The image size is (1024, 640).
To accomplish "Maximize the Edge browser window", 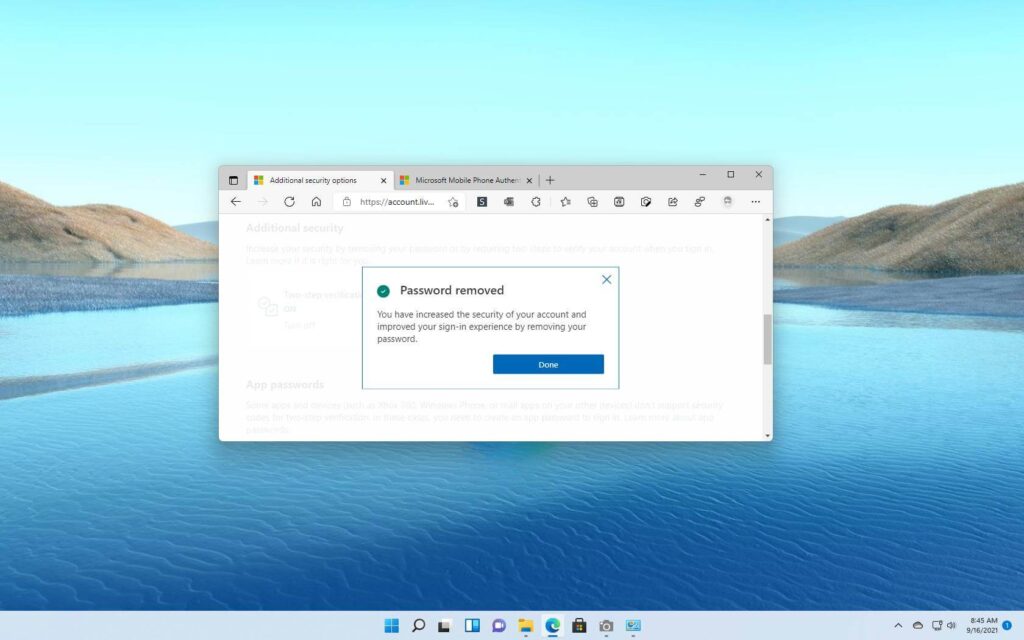I will coord(731,174).
